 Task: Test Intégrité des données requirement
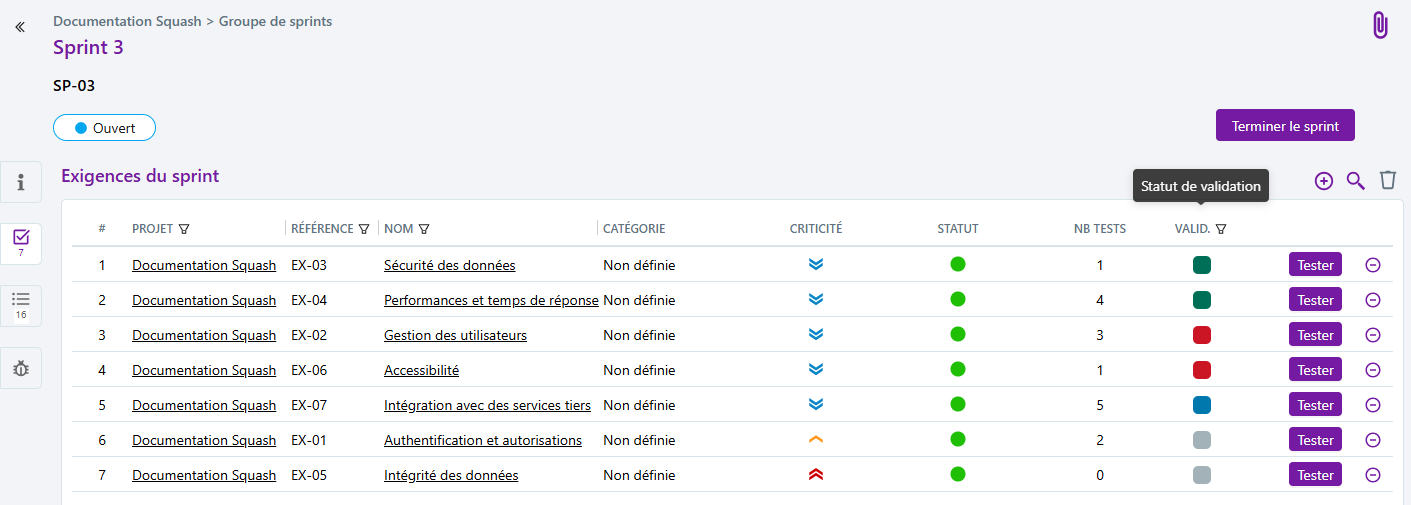(1315, 475)
